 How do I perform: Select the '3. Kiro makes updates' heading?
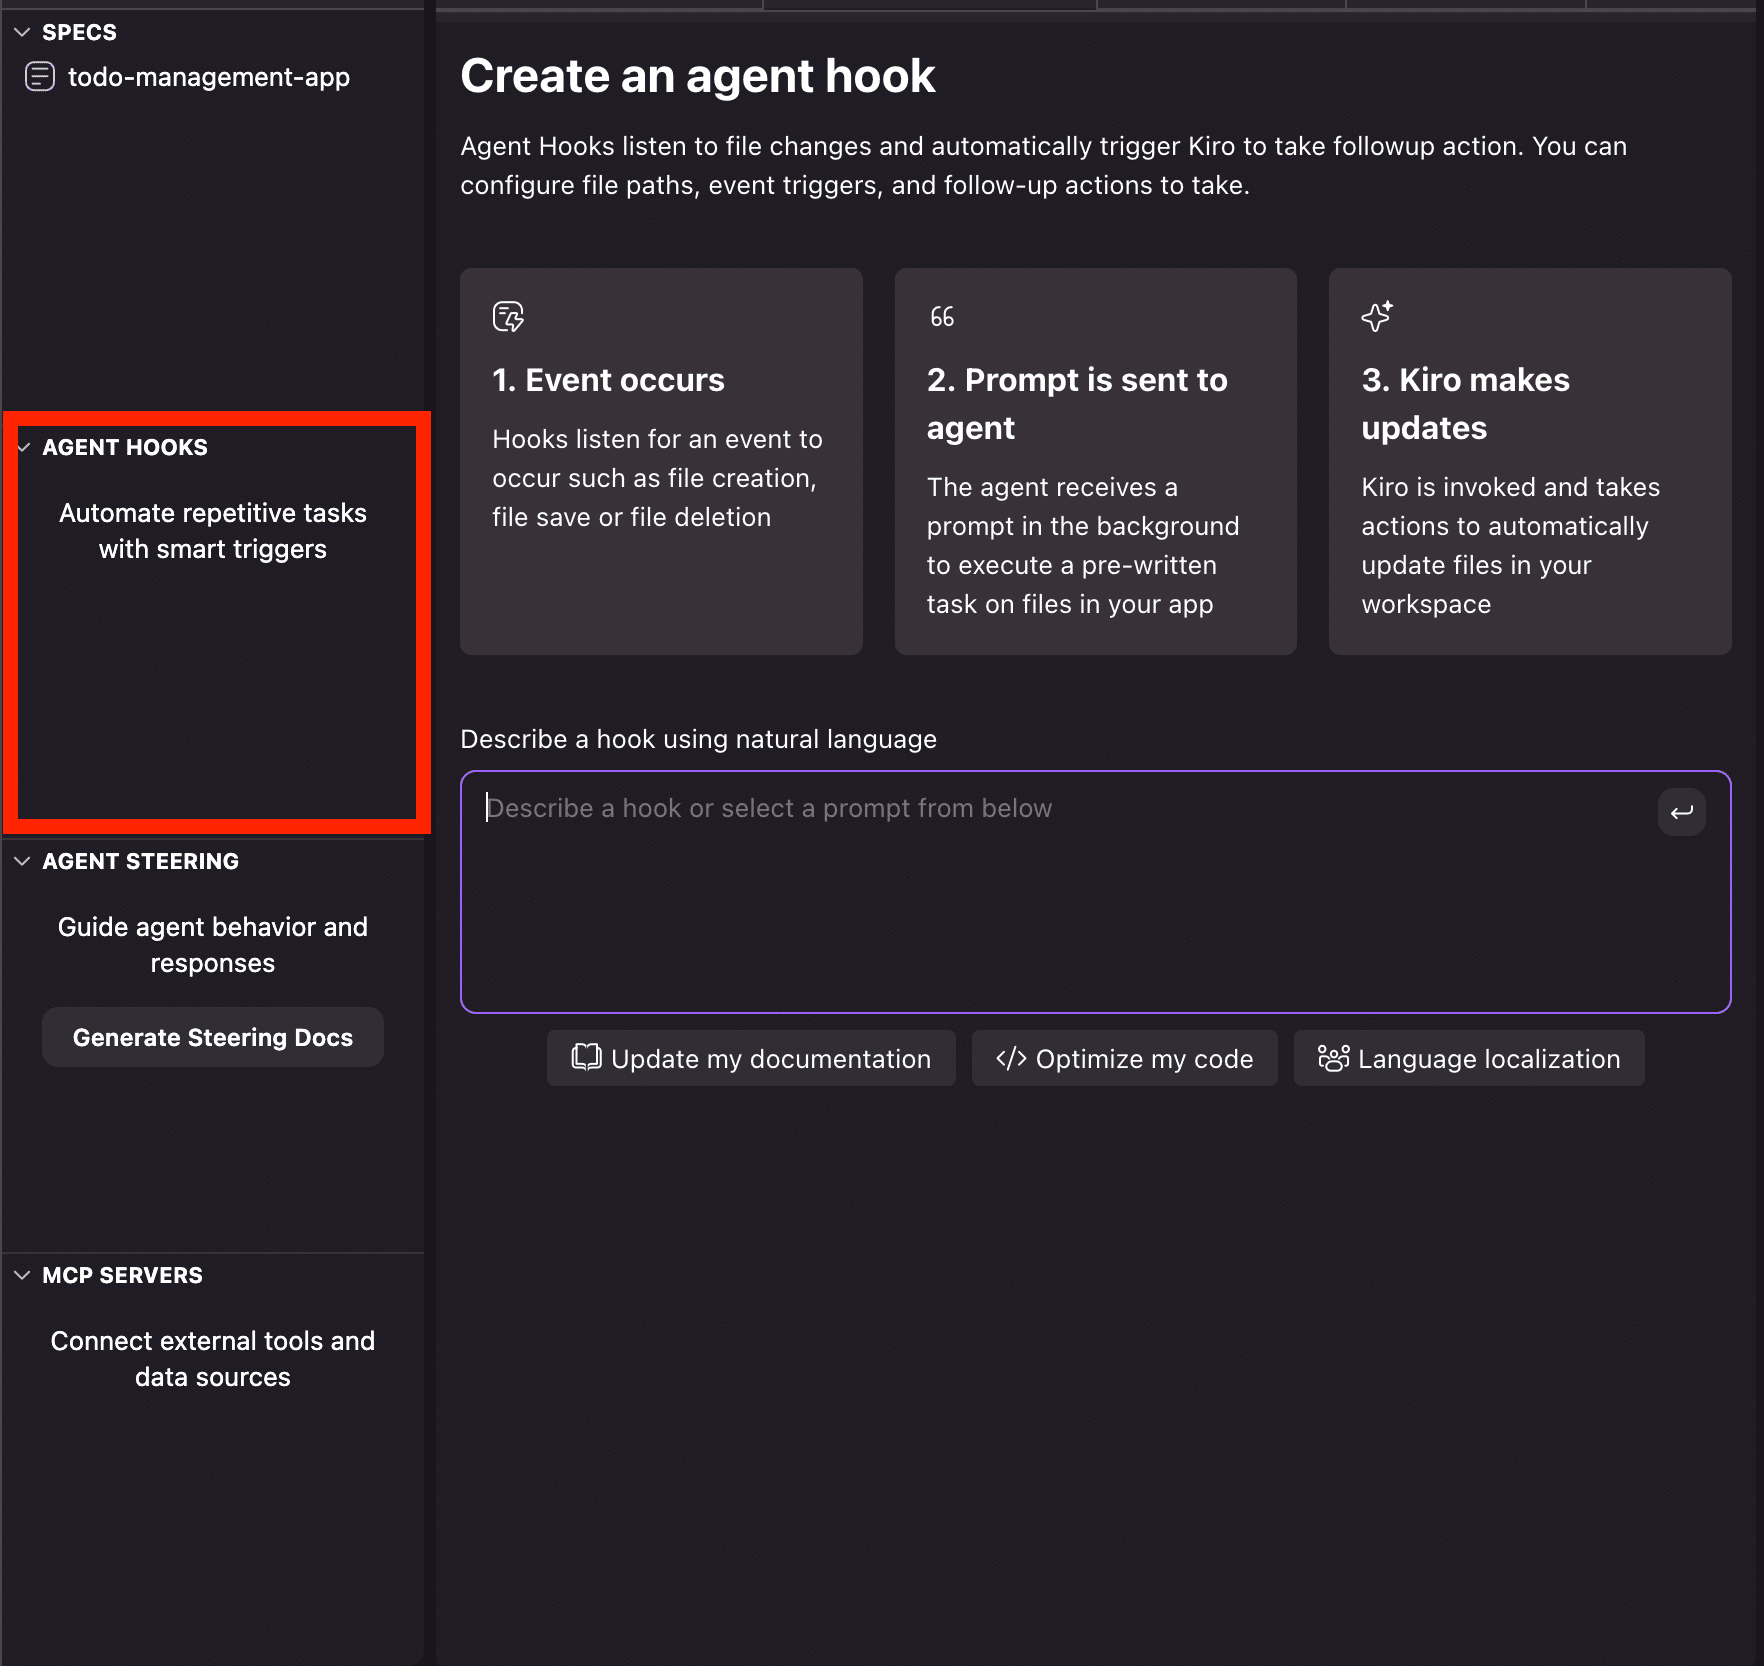coord(1465,403)
